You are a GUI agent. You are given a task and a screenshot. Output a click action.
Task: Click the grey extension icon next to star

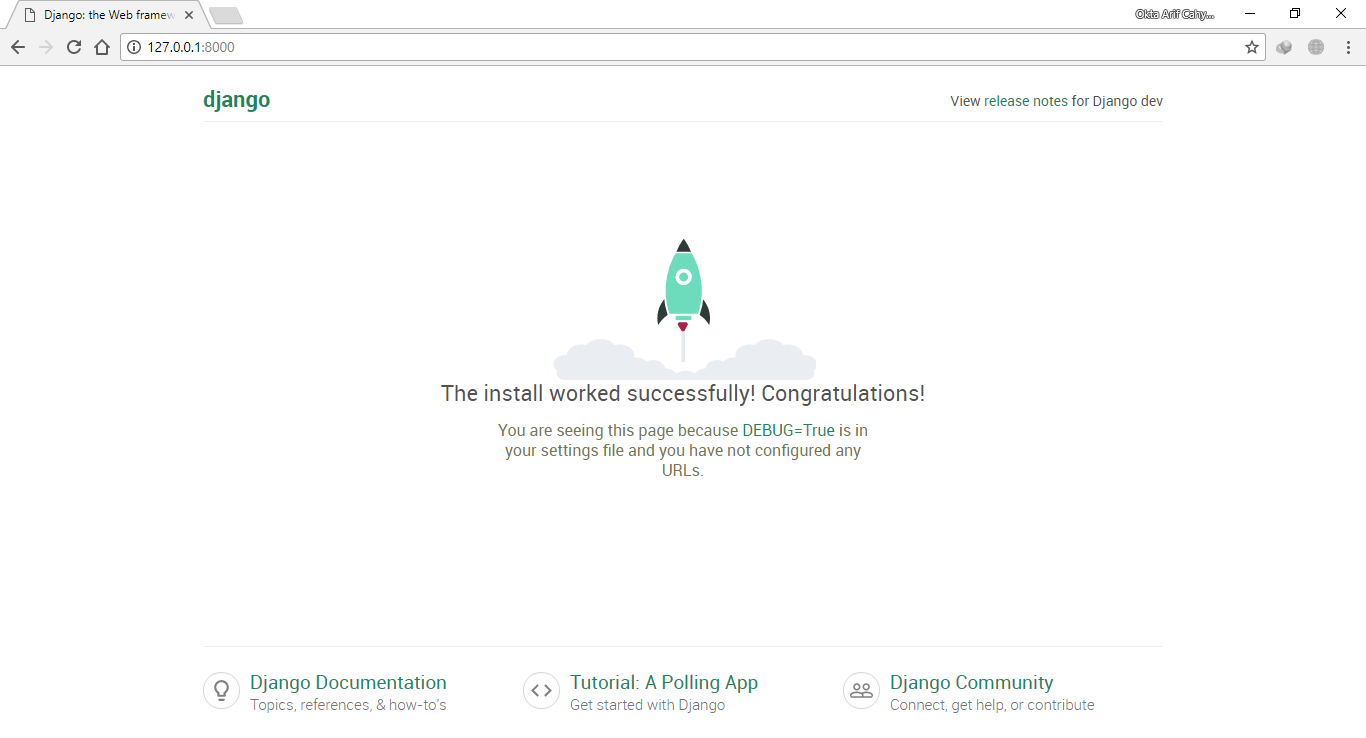click(x=1284, y=47)
